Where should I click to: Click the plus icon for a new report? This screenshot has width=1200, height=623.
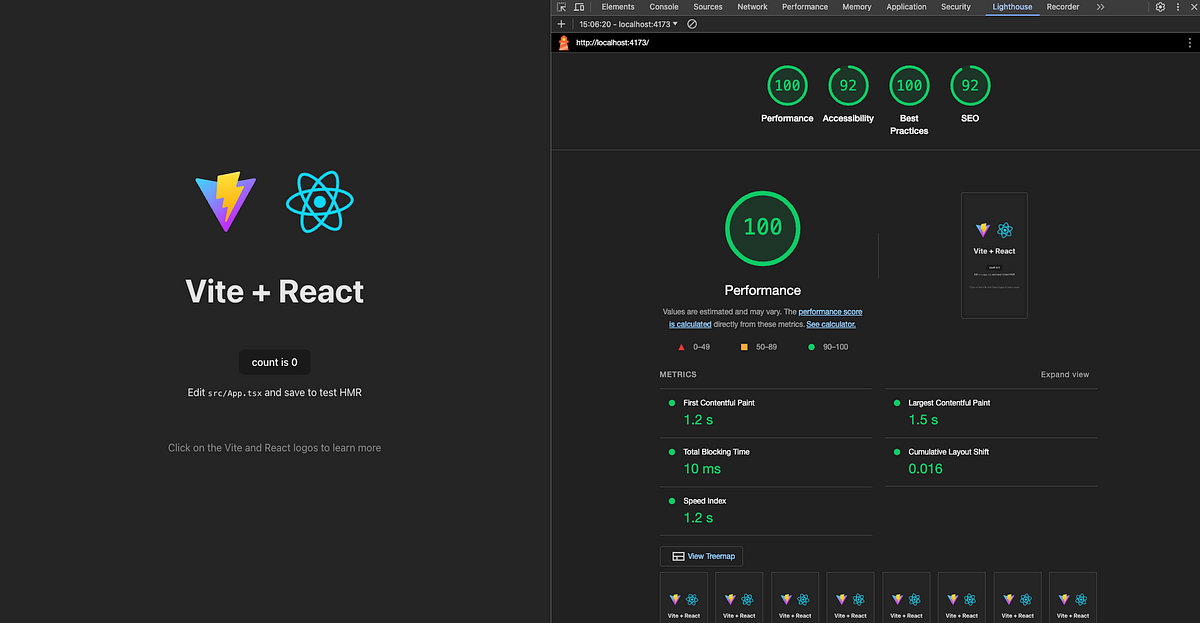tap(561, 23)
